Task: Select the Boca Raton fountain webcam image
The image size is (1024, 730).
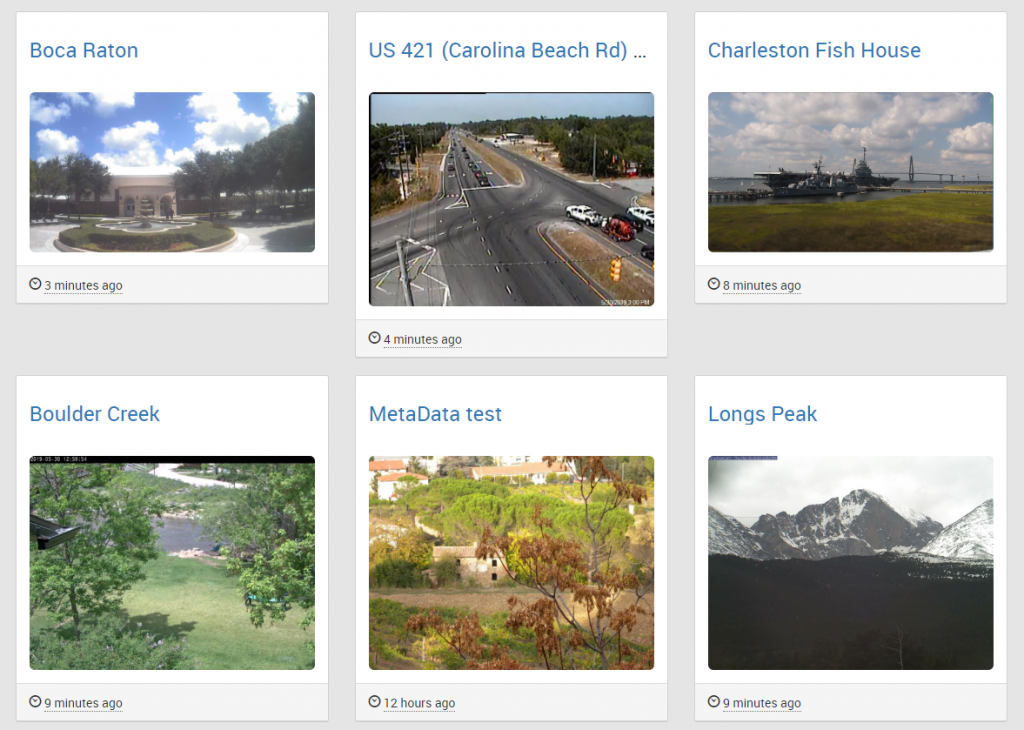Action: [x=172, y=172]
